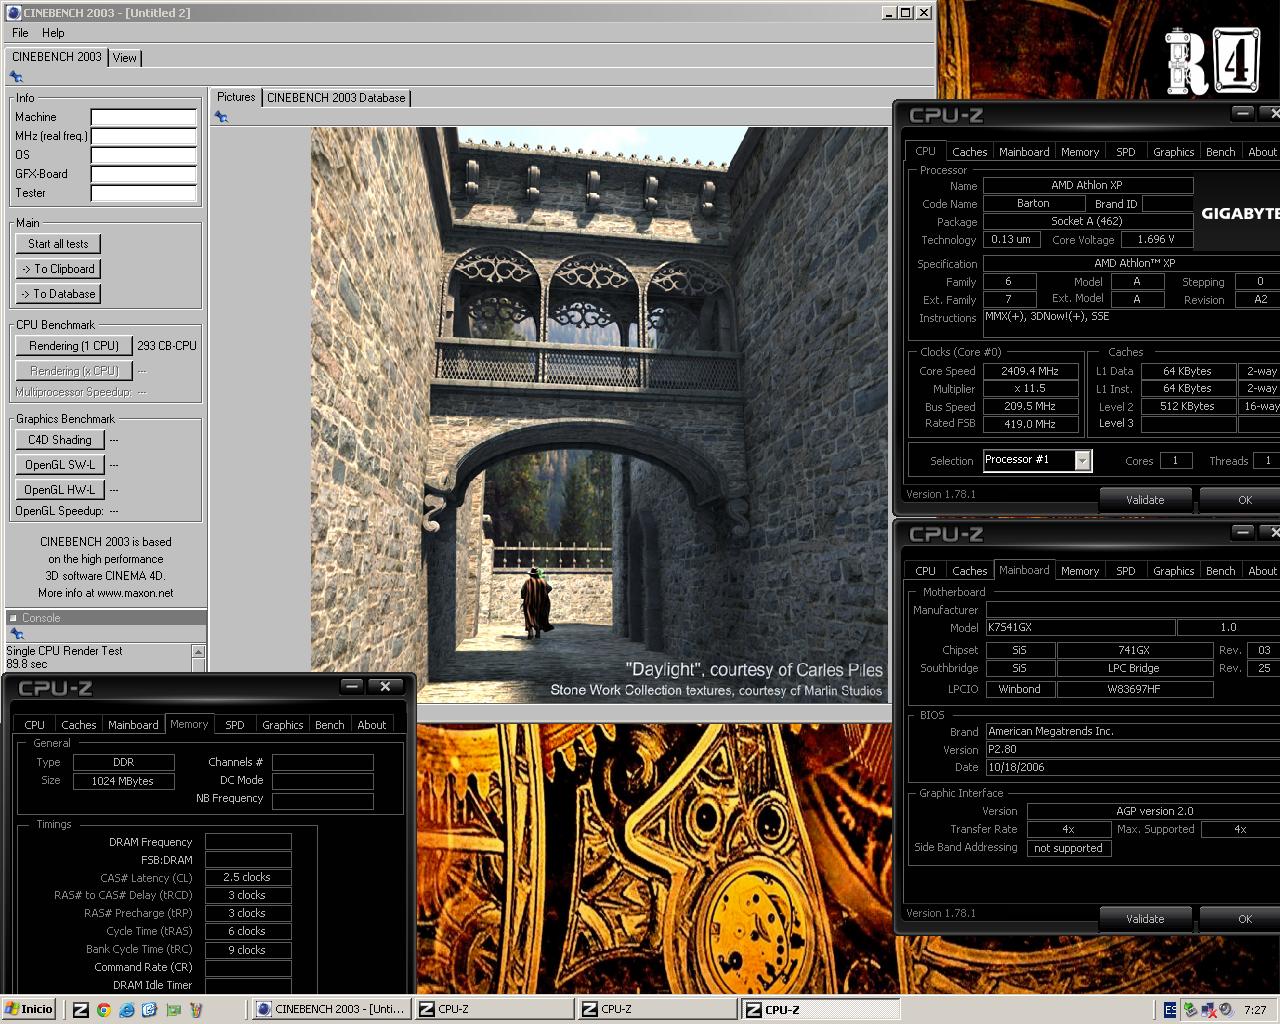The width and height of the screenshot is (1280, 1024).
Task: Click the Console scrollbar up arrow
Action: (x=198, y=651)
